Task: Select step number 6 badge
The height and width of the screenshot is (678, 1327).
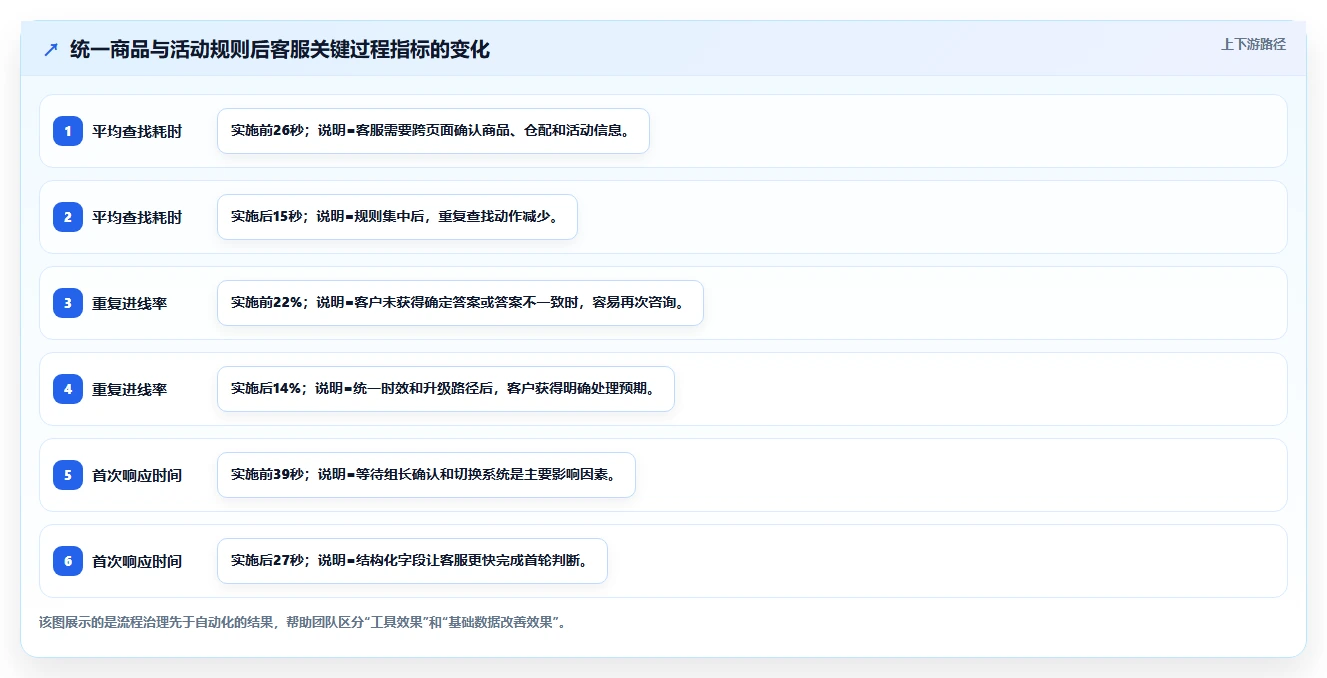Action: coord(68,561)
